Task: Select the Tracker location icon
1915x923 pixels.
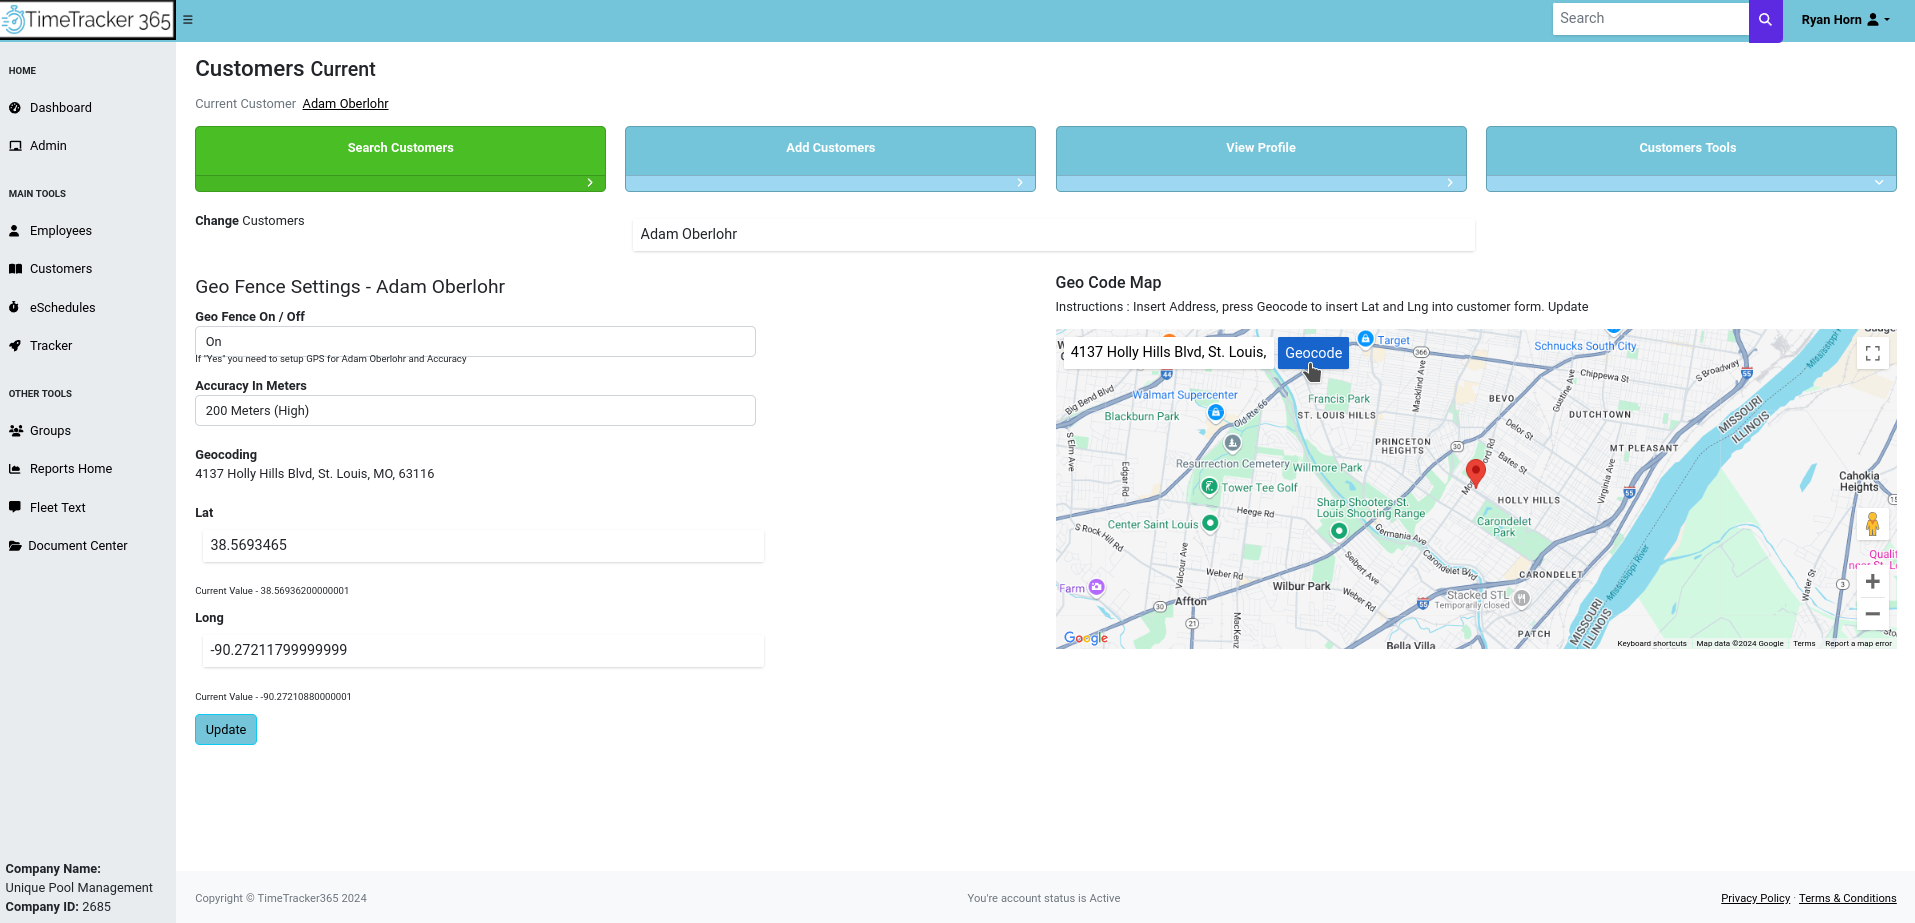Action: coord(14,345)
